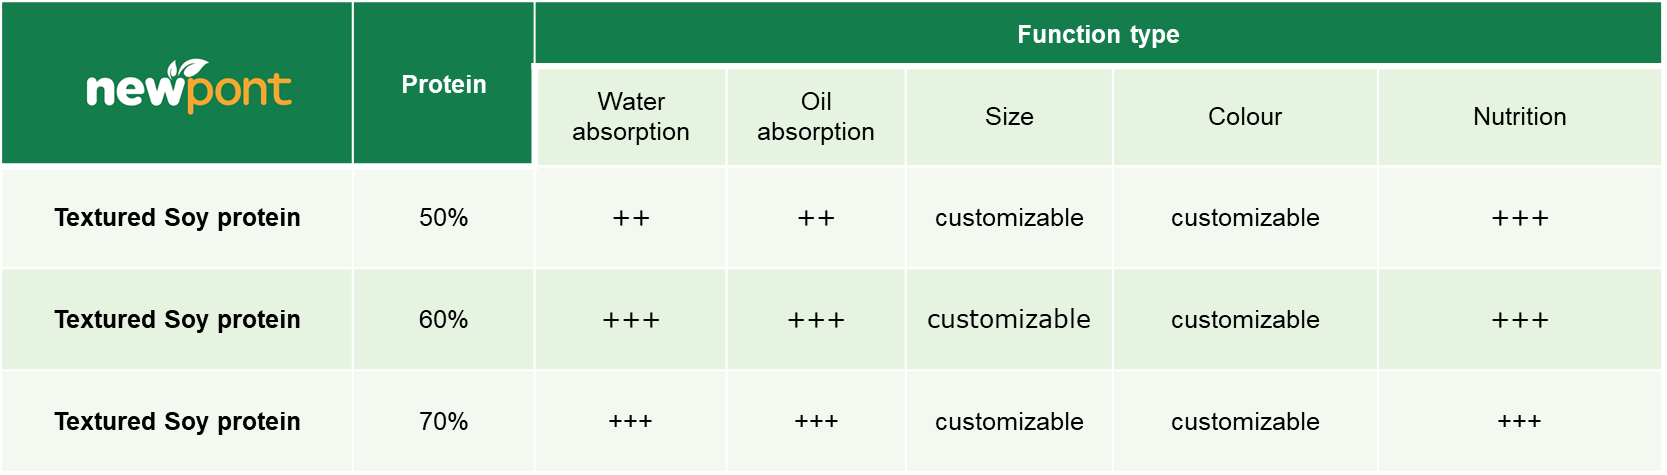This screenshot has width=1667, height=475.
Task: Select the 50% protein cell
Action: coord(444,218)
